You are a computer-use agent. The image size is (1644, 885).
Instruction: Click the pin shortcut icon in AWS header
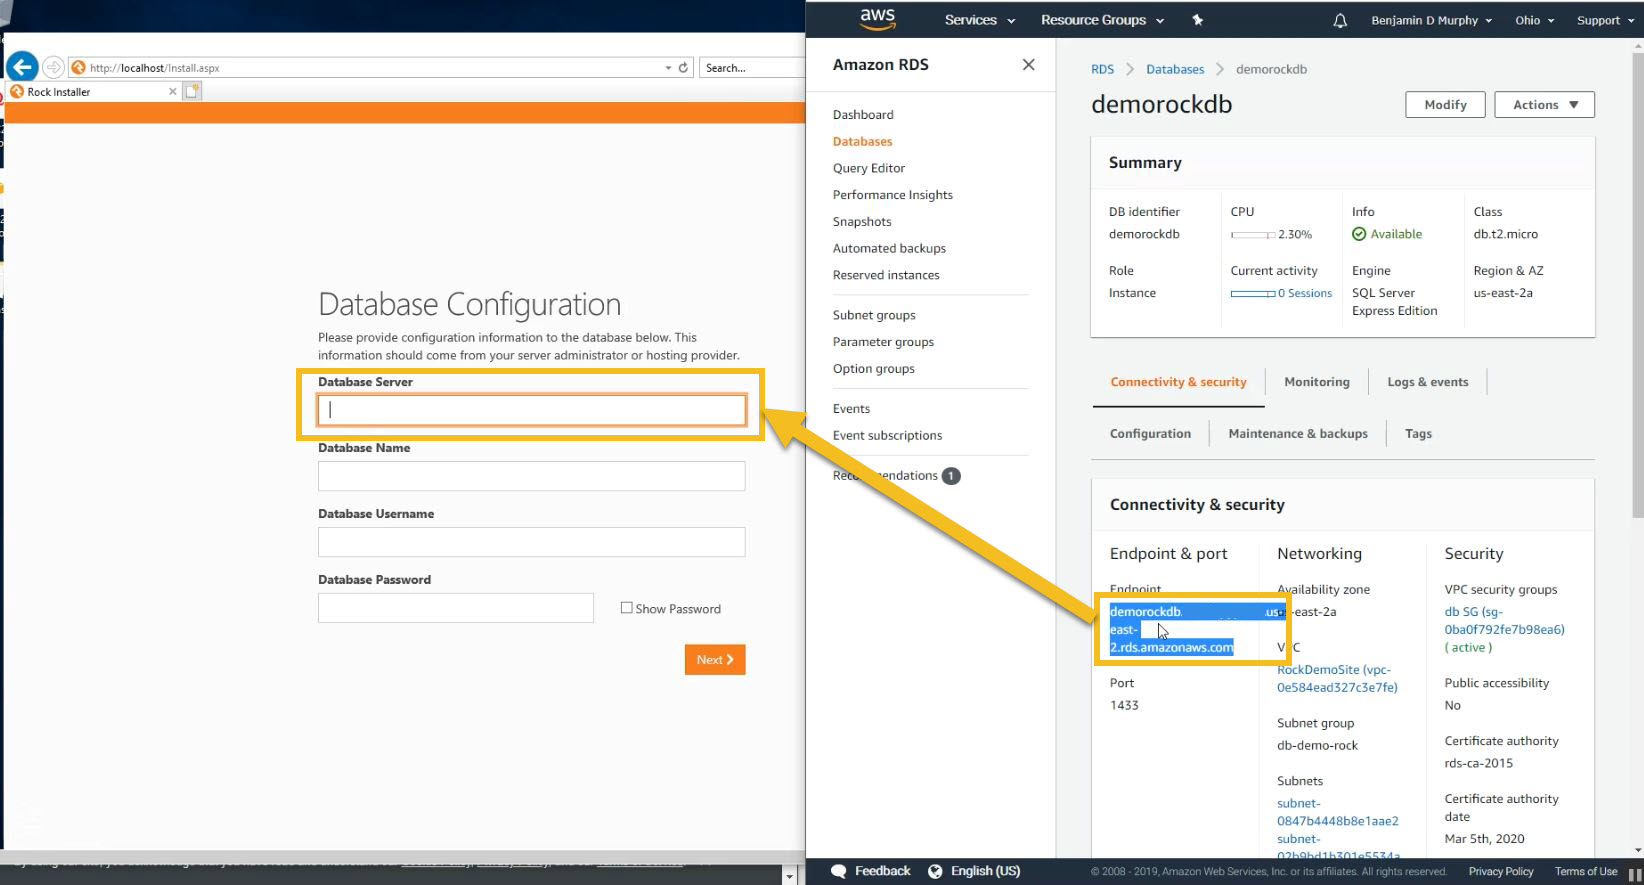point(1197,20)
